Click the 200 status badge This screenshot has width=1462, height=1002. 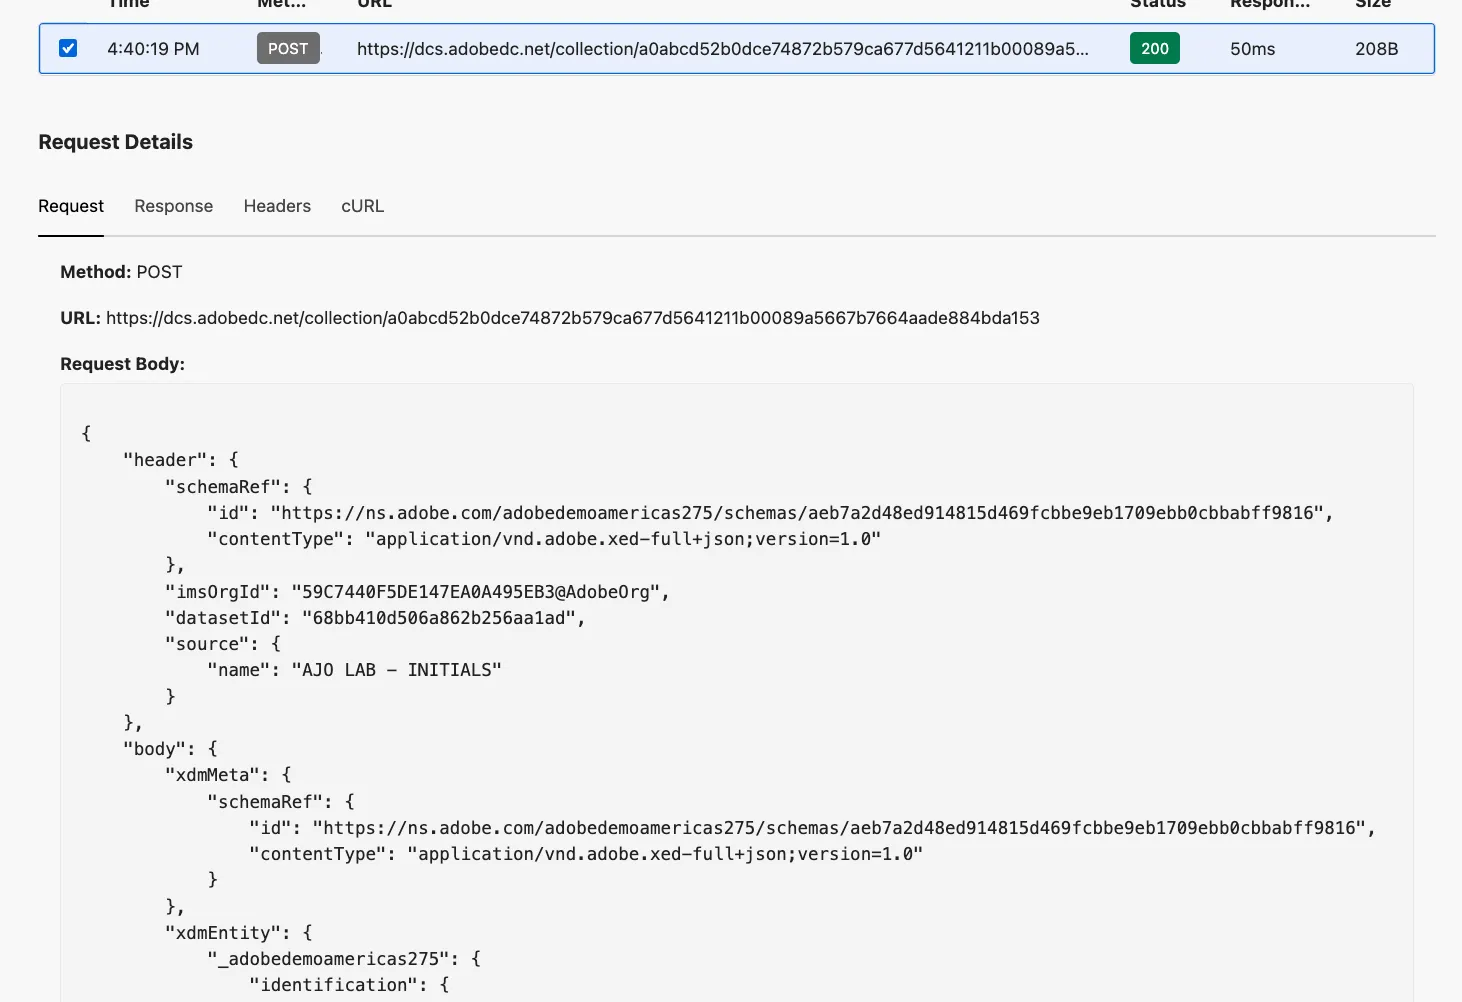[x=1155, y=48]
